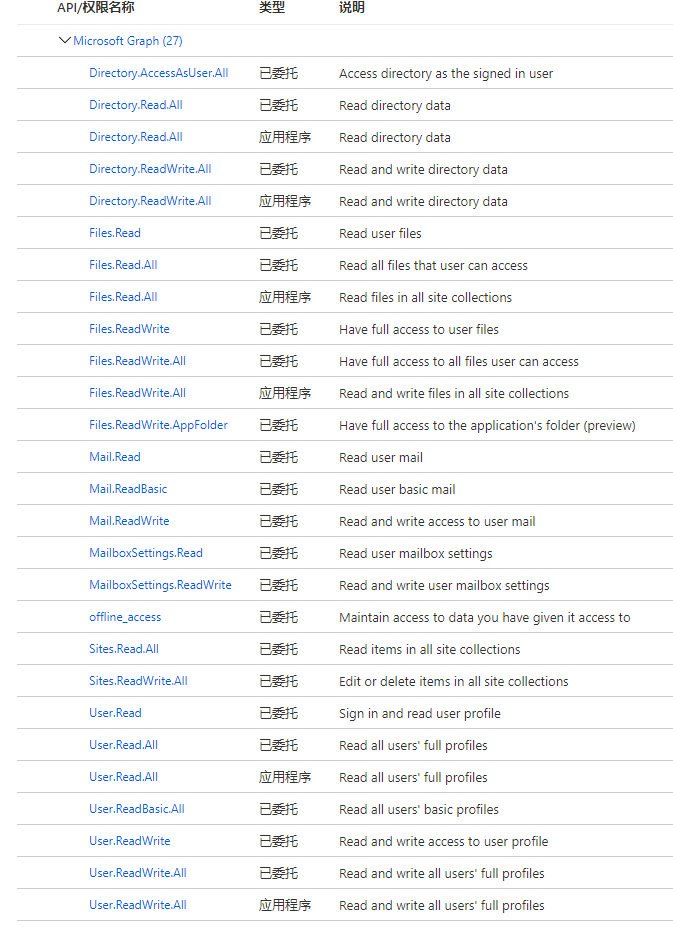Click the Files.Read permission link
673x939 pixels.
(x=114, y=233)
